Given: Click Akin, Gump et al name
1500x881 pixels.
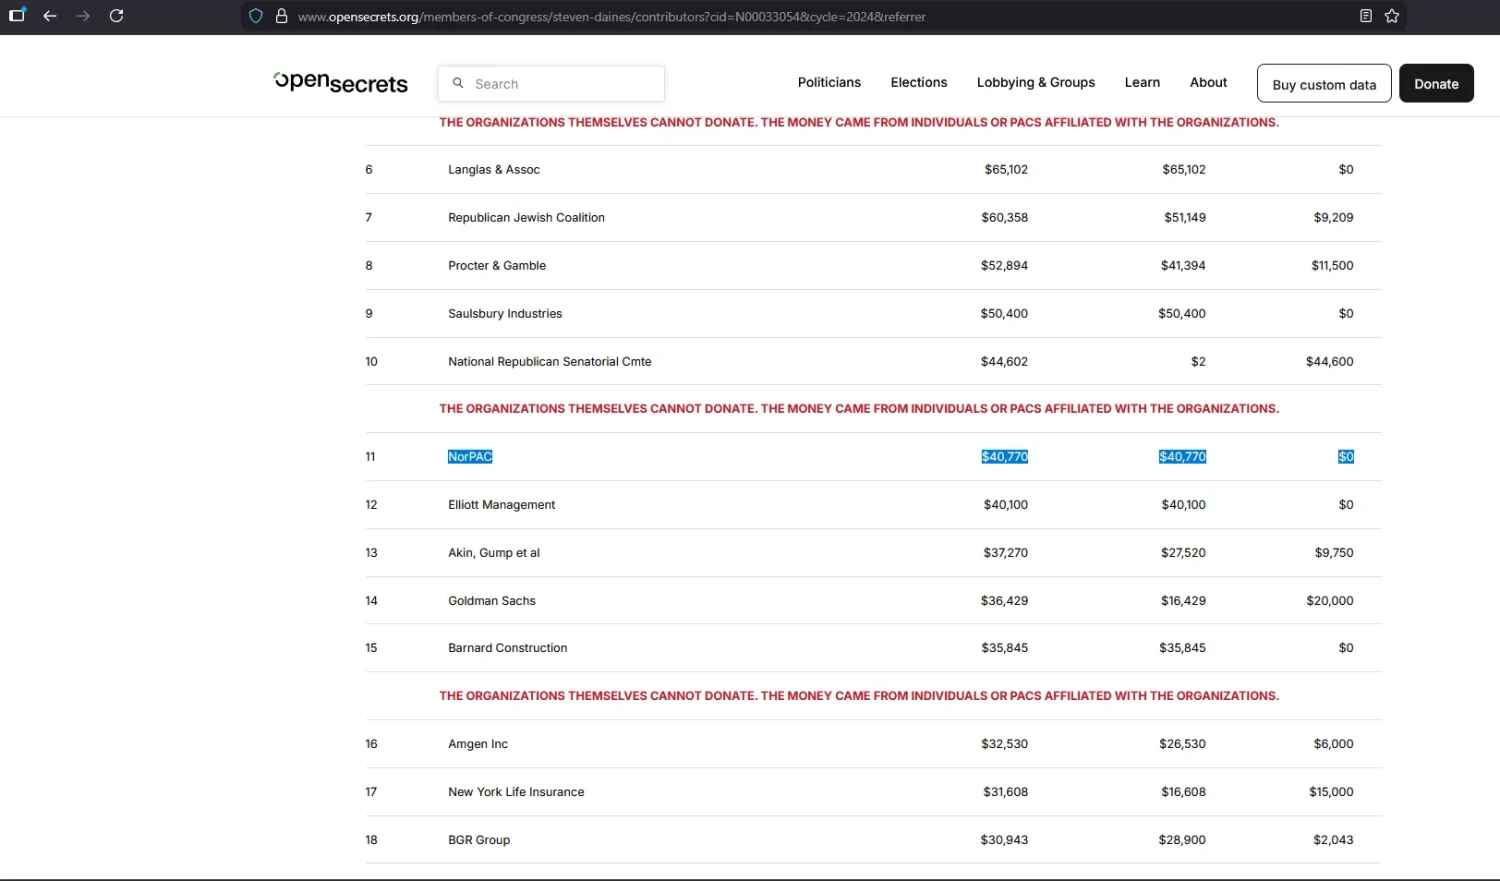Looking at the screenshot, I should pyautogui.click(x=494, y=553).
